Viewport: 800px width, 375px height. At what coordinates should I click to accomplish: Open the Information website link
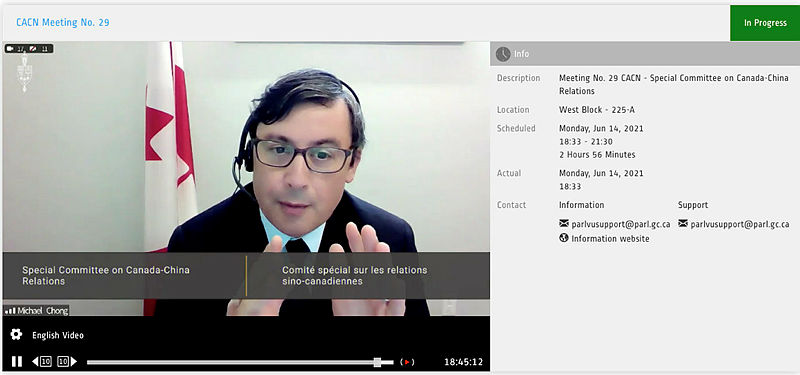click(610, 238)
